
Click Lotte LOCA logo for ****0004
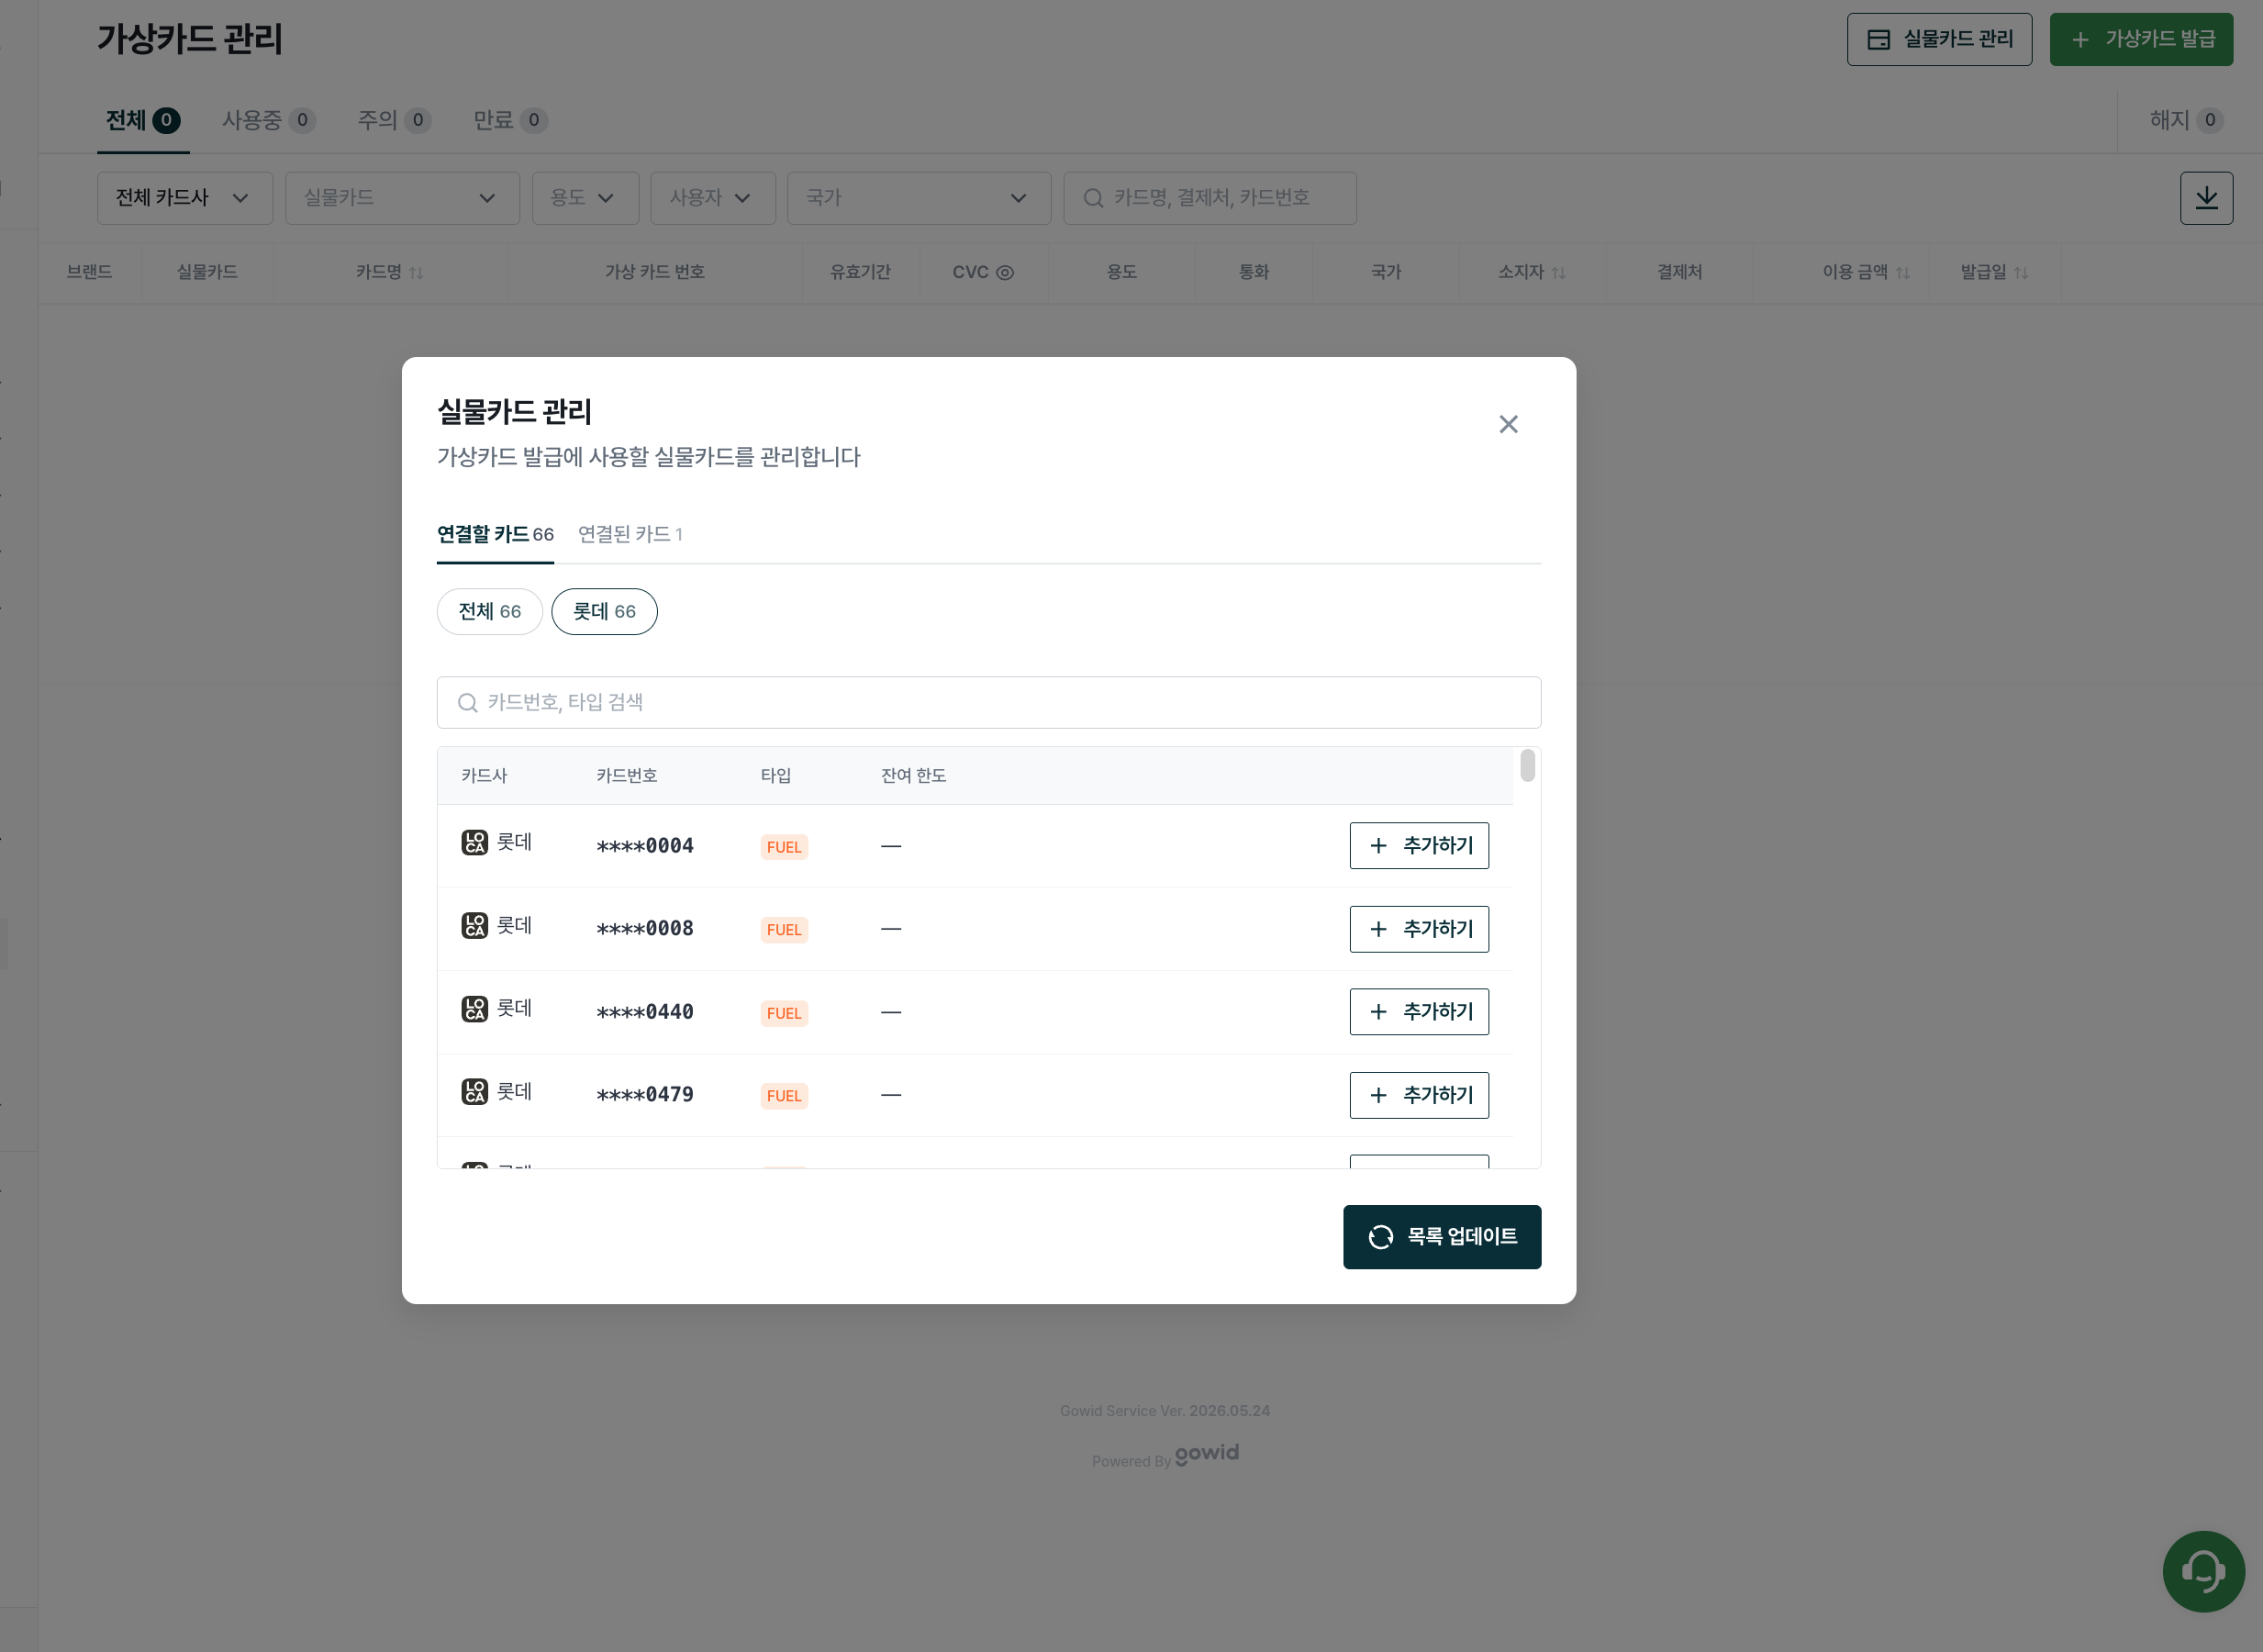pos(474,842)
